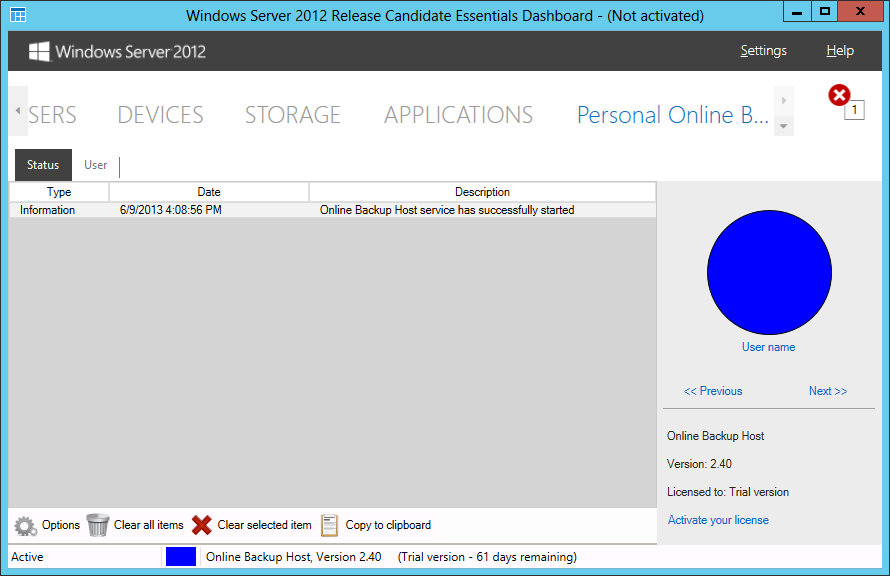Open the navigation tabs overflow dropdown
This screenshot has width=890, height=576.
point(784,125)
